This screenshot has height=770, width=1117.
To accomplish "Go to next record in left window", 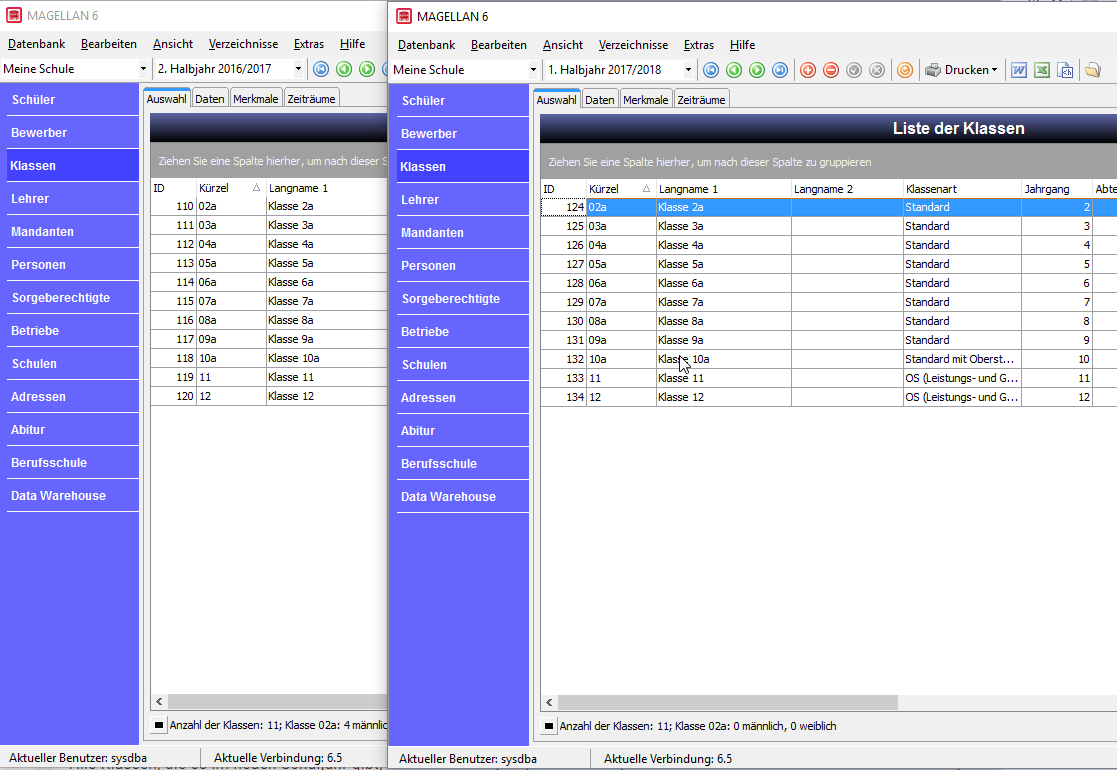I will tap(367, 69).
